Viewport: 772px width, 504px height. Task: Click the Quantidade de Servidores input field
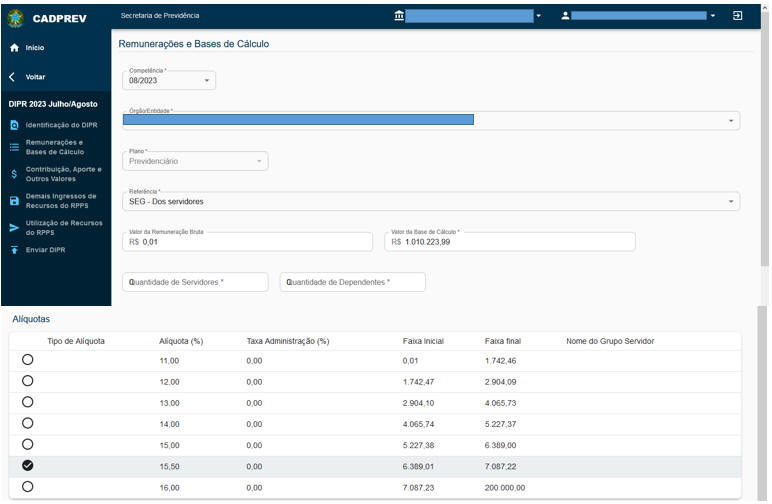tap(196, 283)
